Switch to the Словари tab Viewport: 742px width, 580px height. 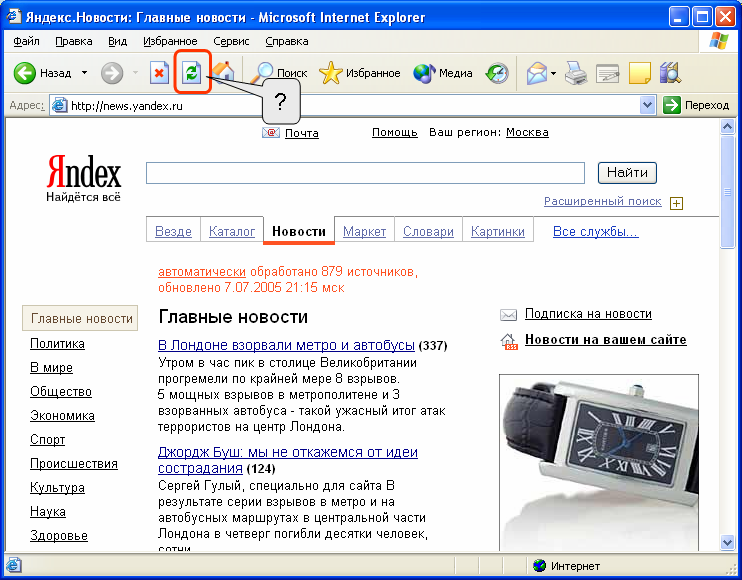[428, 231]
